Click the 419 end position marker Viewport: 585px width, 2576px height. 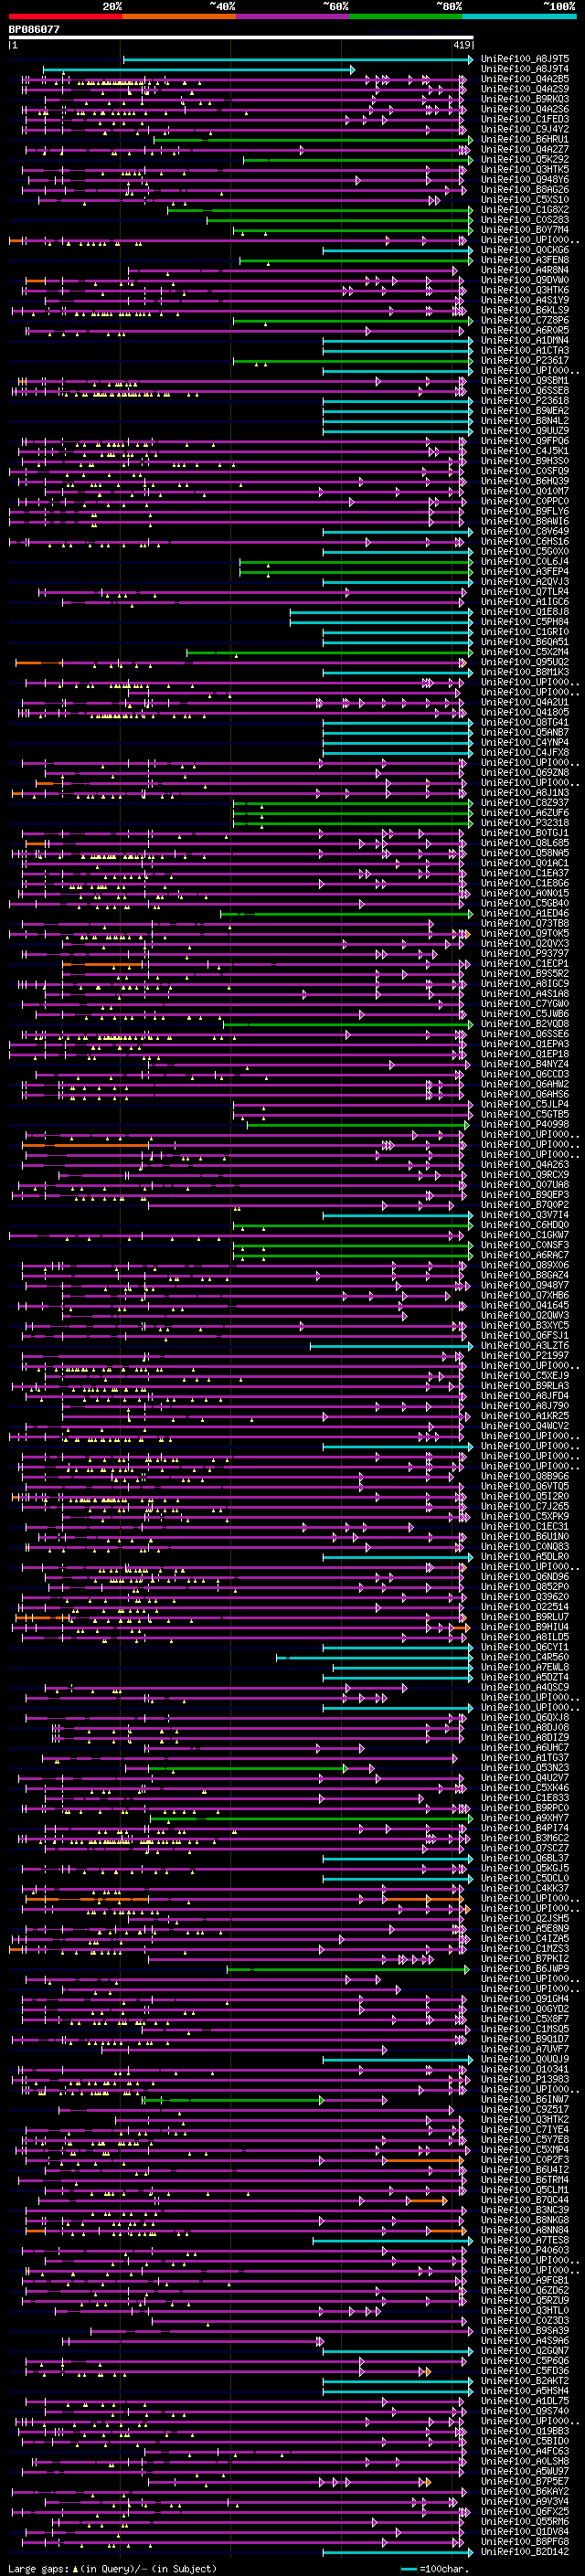point(461,45)
